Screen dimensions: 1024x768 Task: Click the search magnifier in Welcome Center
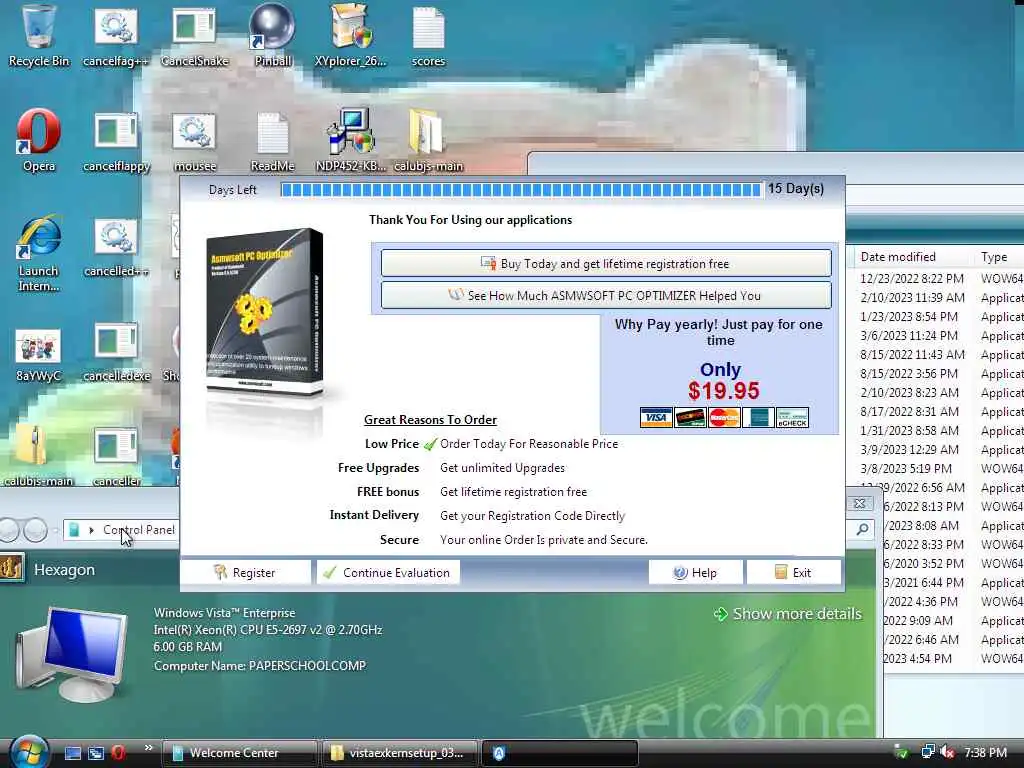pyautogui.click(x=862, y=530)
